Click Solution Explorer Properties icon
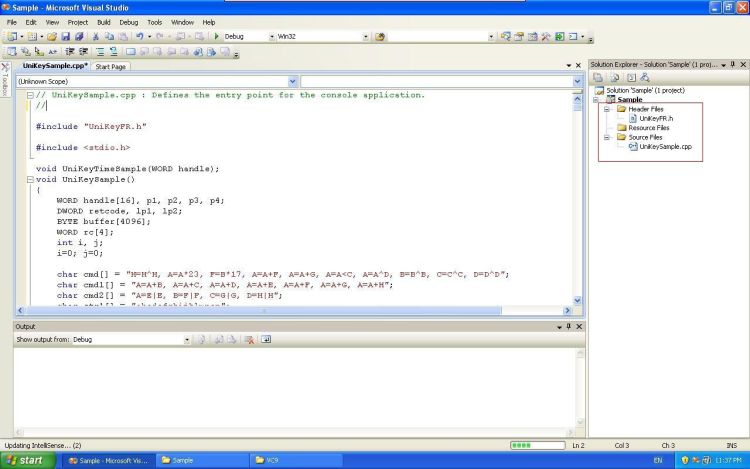This screenshot has height=469, width=750. tap(598, 77)
